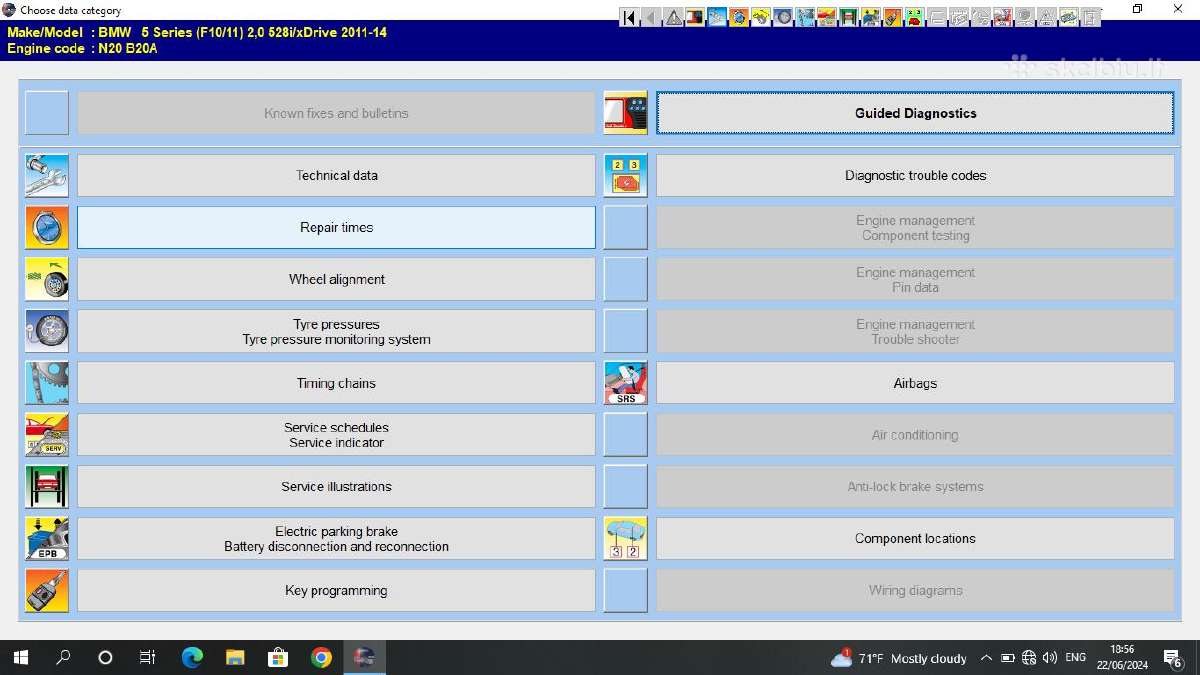Click the Component locations car icon beside its button

[x=626, y=538]
